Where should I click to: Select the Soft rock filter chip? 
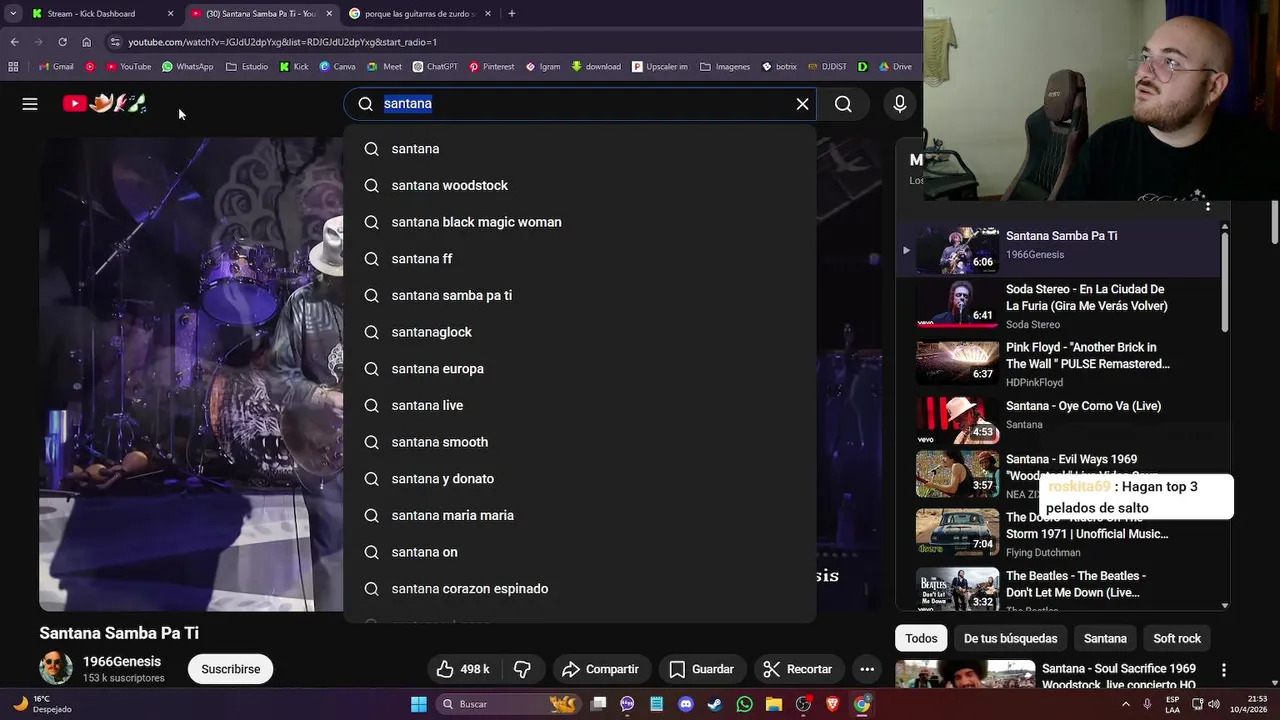pos(1177,638)
